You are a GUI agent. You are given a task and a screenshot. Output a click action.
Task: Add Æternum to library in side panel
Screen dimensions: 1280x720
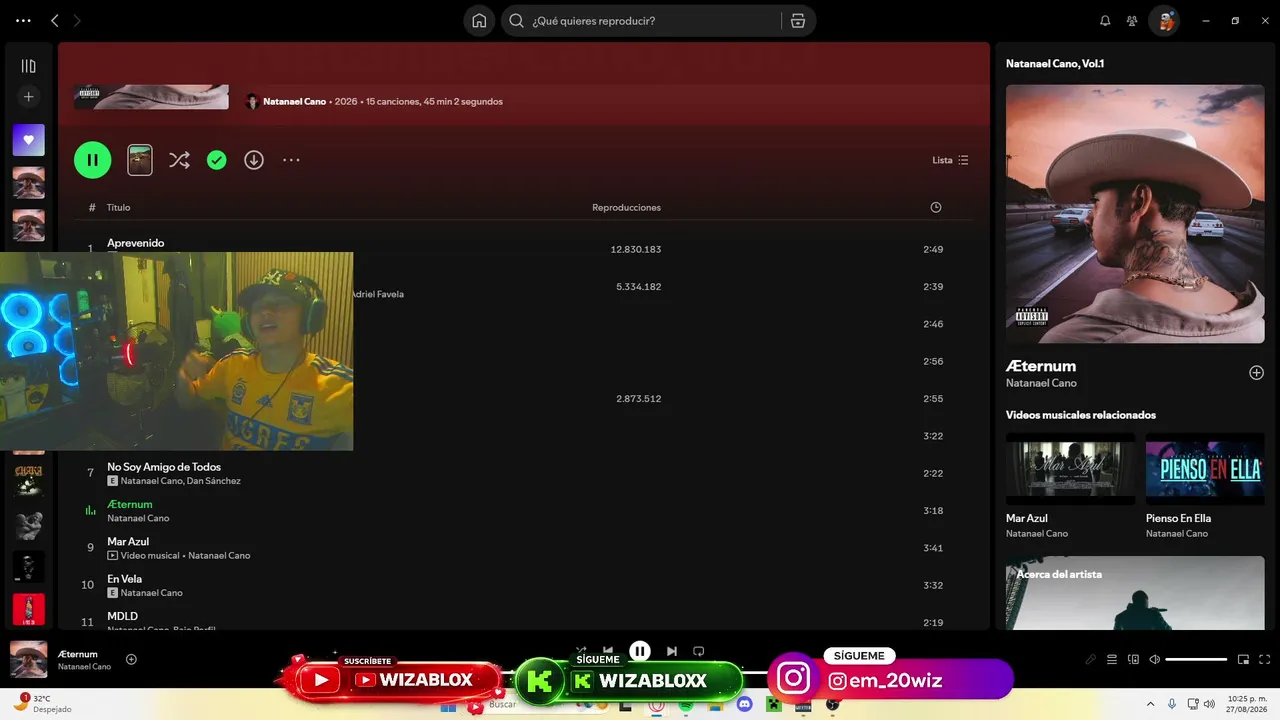1256,373
